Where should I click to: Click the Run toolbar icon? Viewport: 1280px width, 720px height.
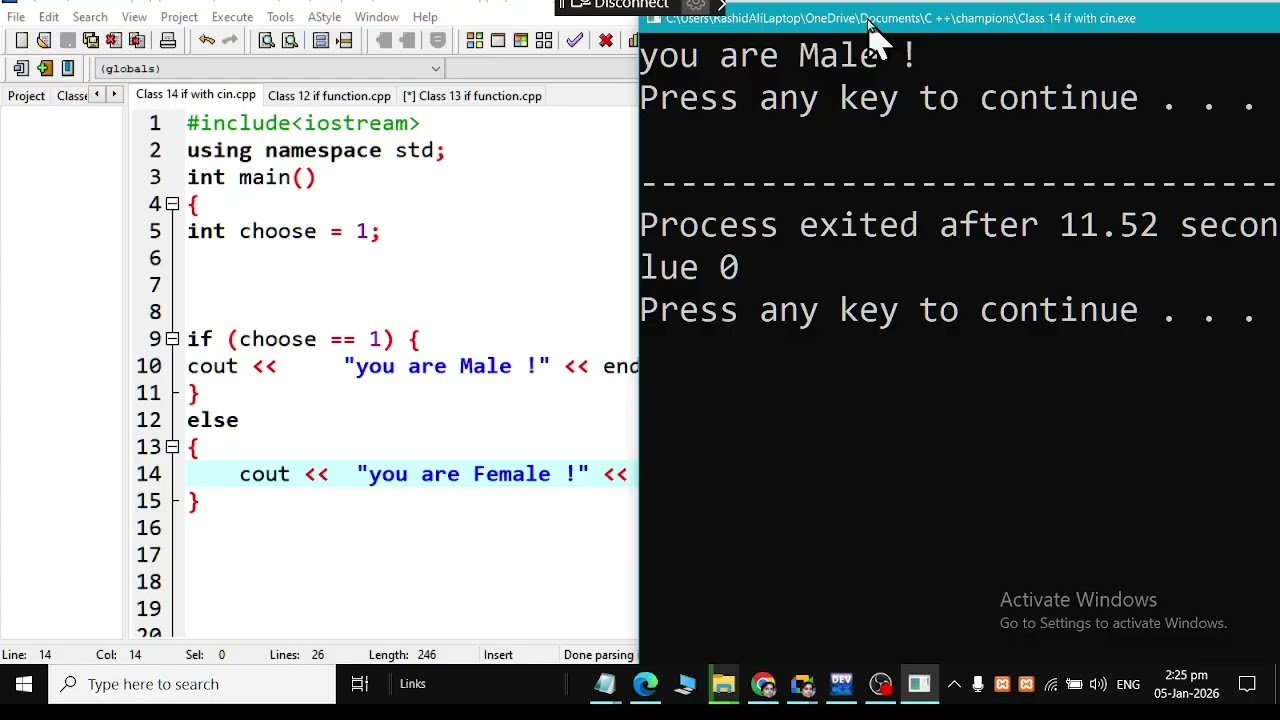498,40
